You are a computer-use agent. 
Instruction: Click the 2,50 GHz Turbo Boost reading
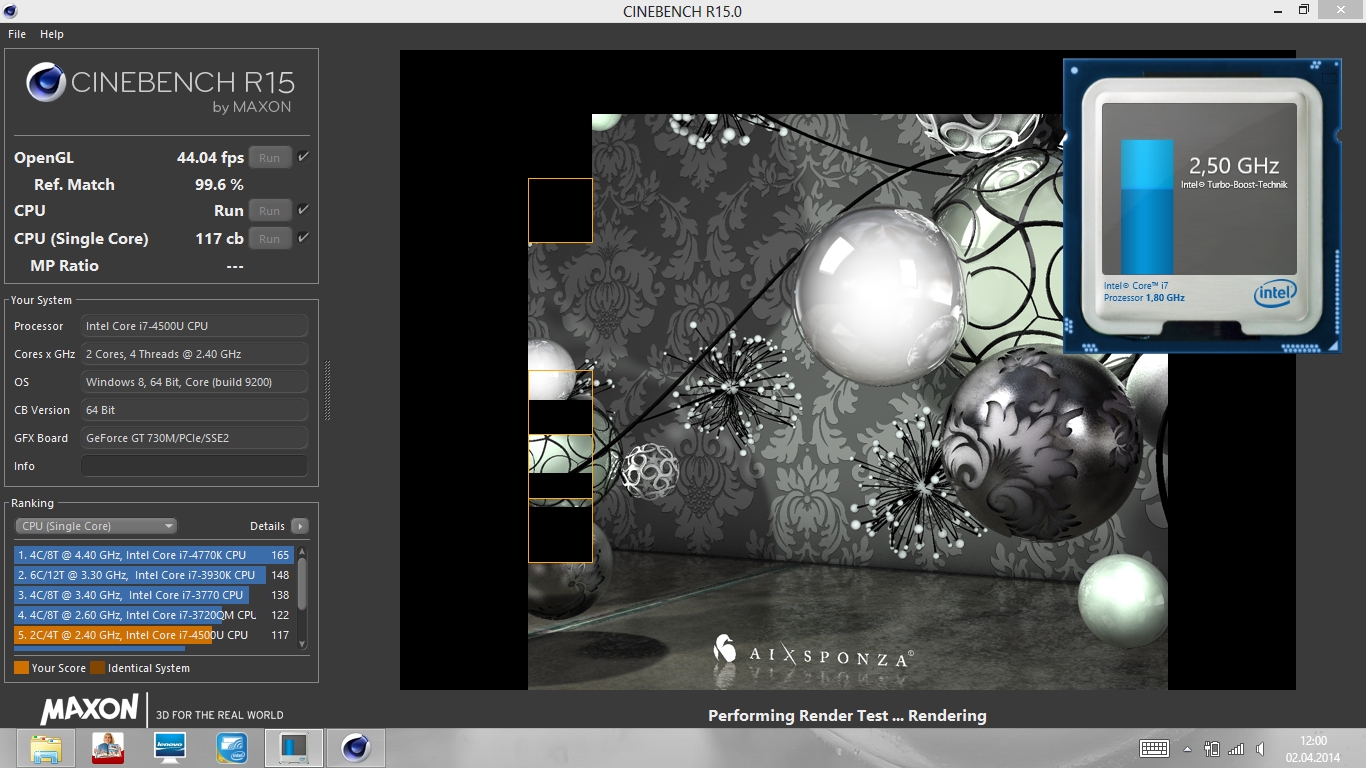(1234, 166)
